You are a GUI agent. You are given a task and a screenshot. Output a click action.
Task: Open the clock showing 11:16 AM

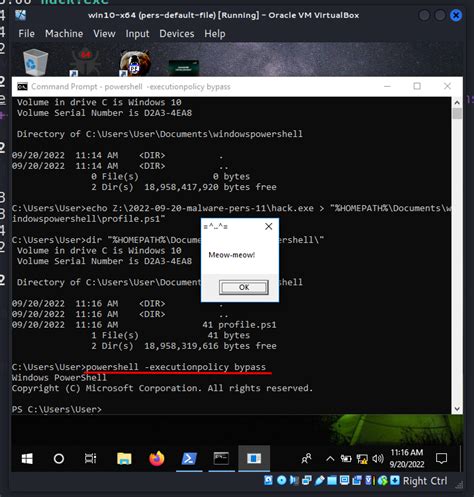407,458
